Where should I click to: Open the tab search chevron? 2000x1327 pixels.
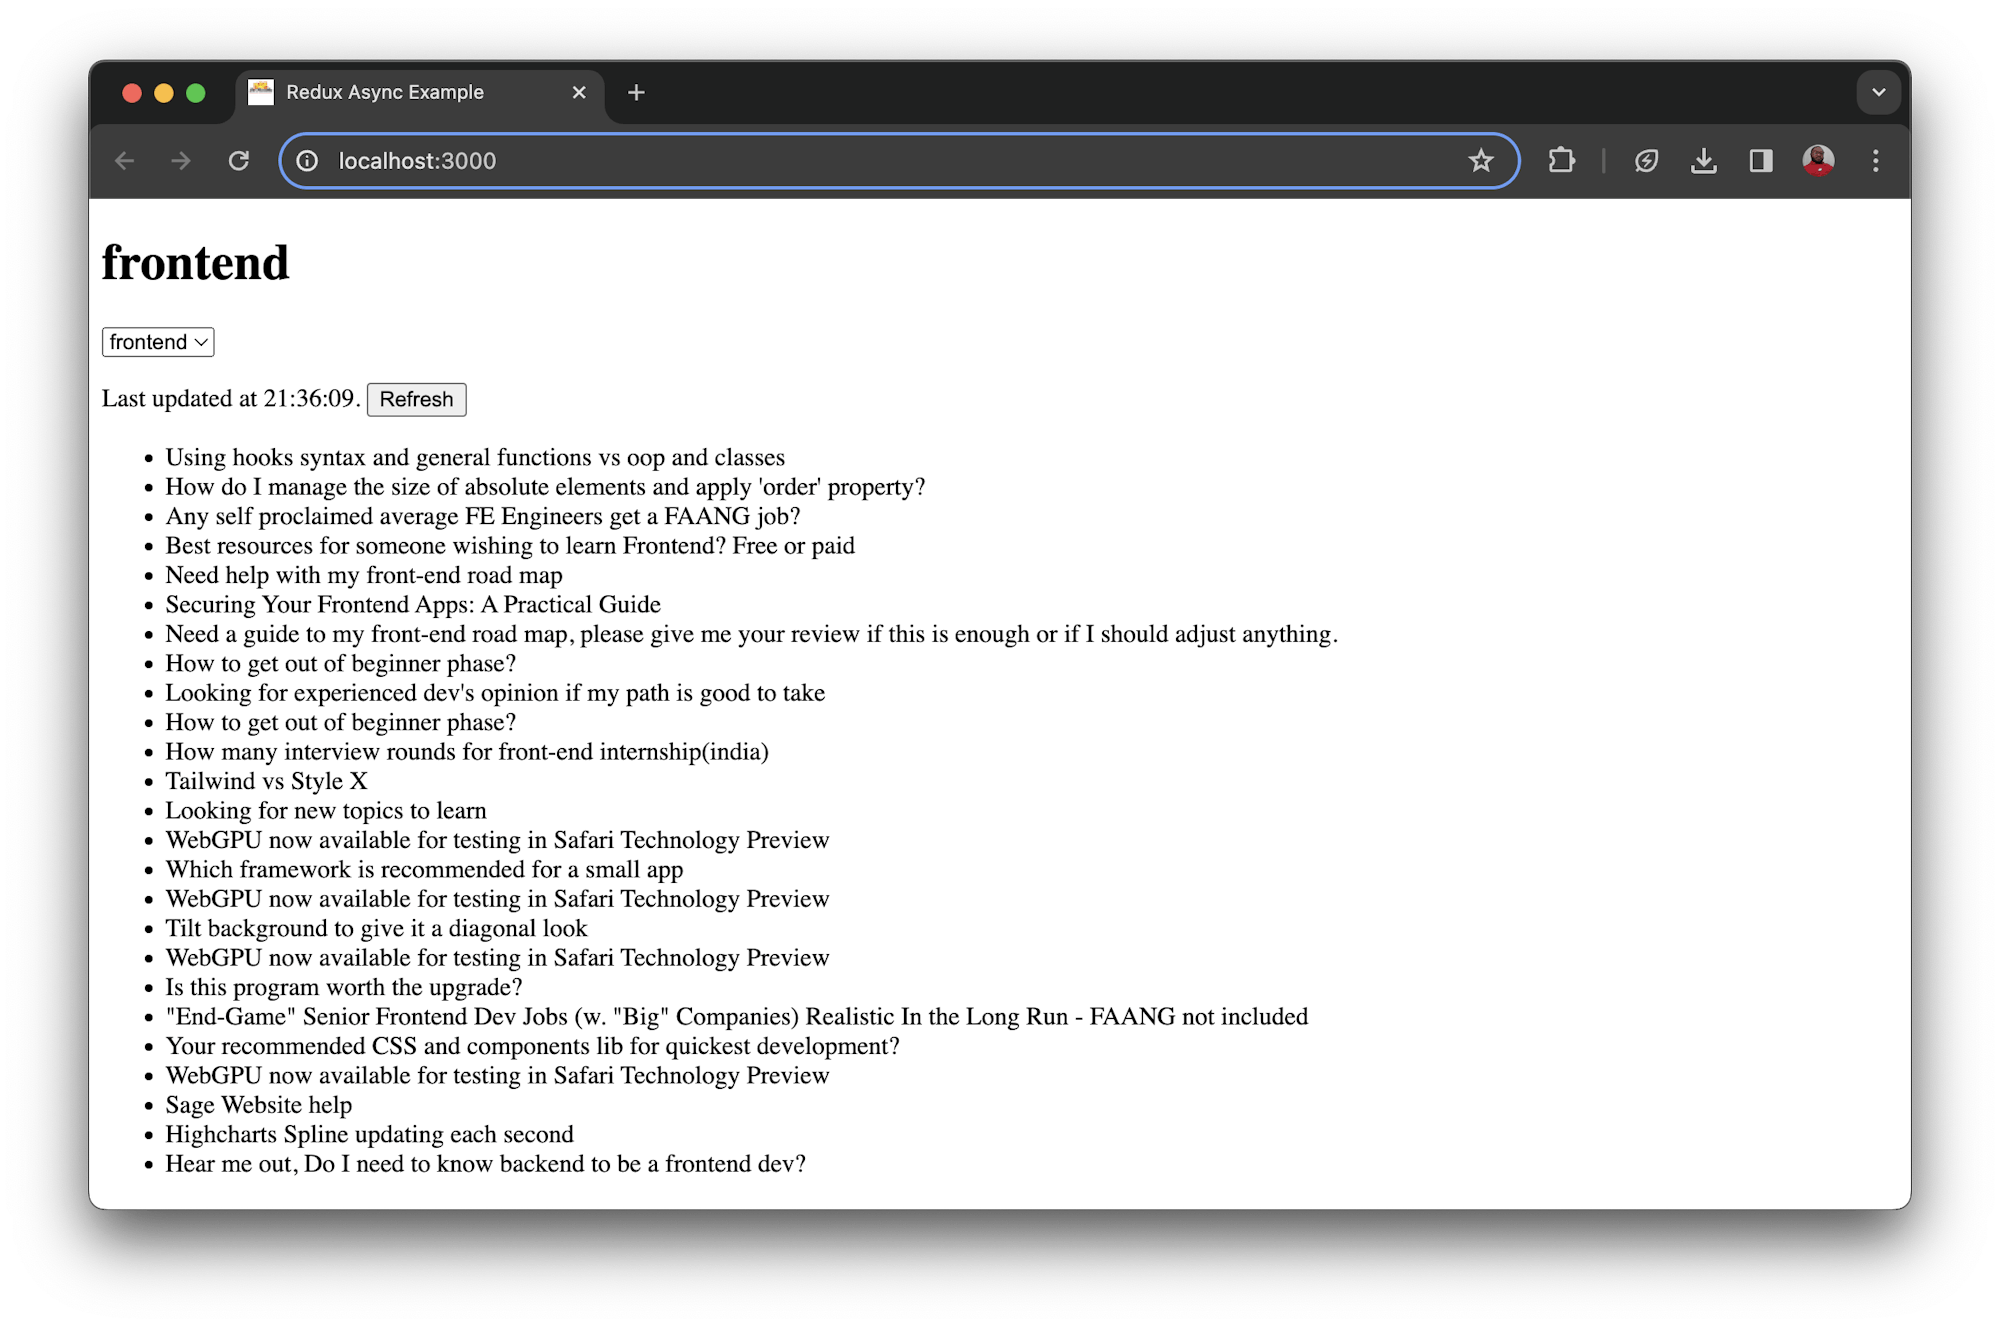(x=1879, y=92)
